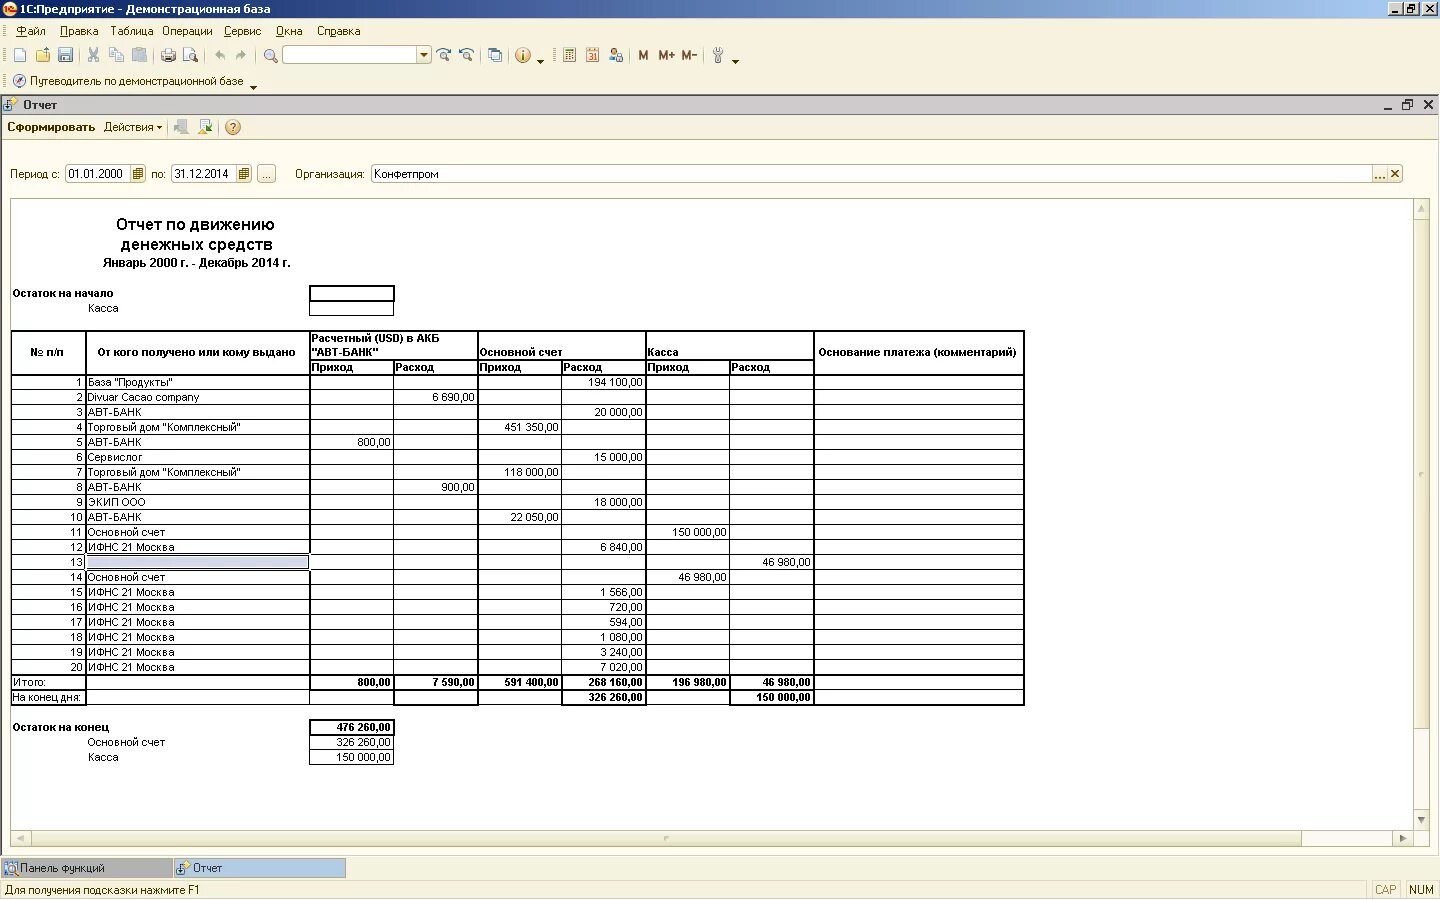Click the Сформировать button
The image size is (1440, 900).
point(51,127)
